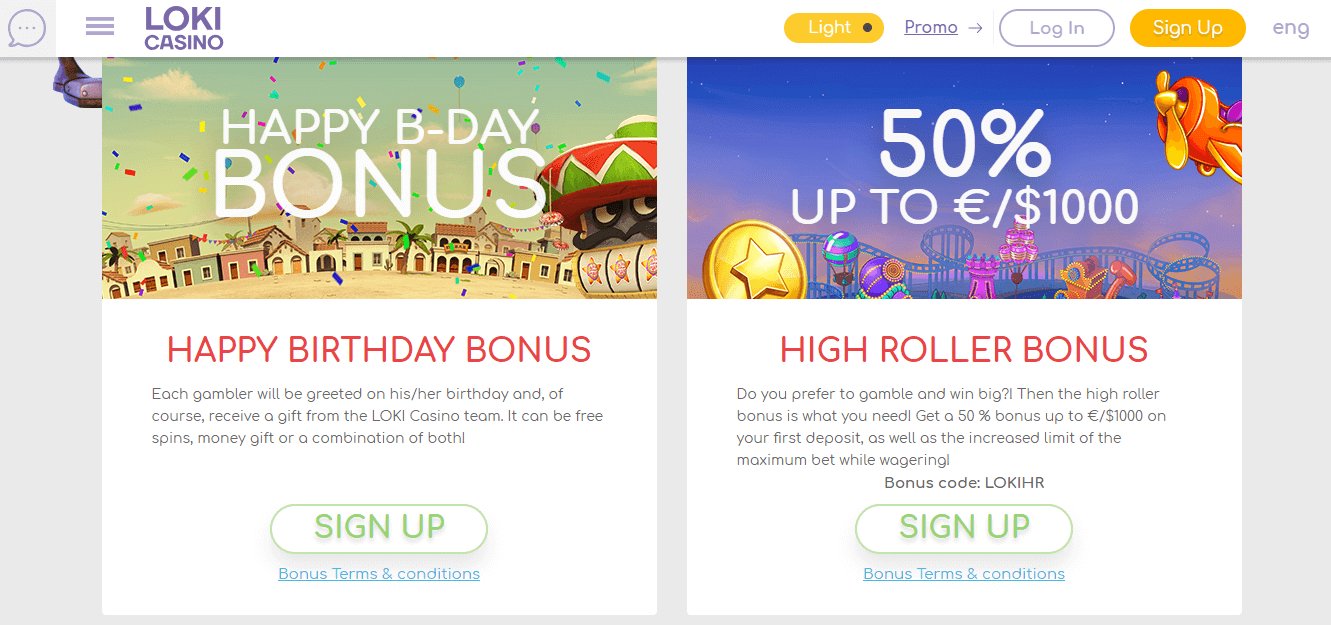Click the arrow next to Promo
The image size is (1331, 625).
click(x=976, y=28)
